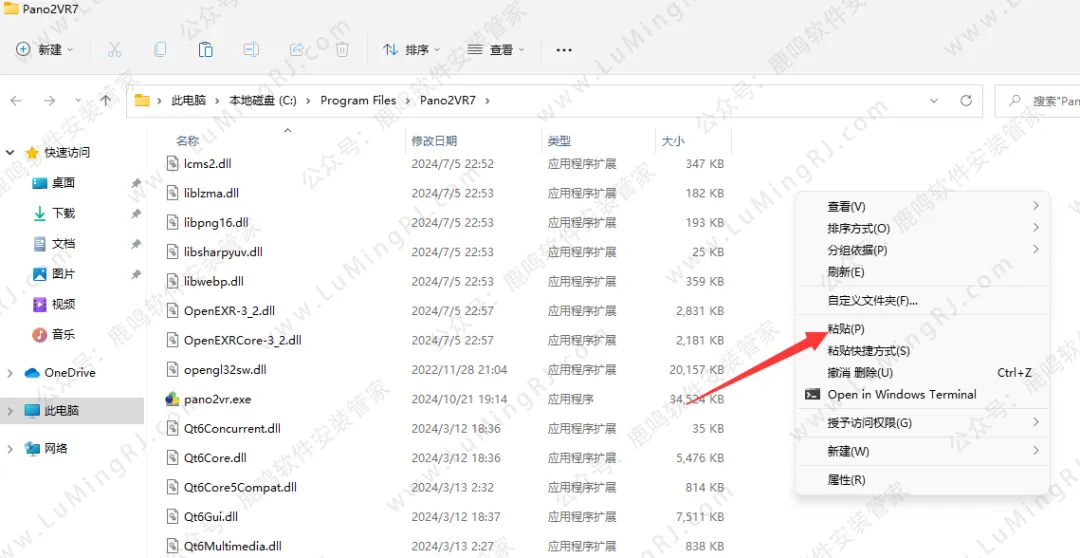Select the liblzma.dll file icon
This screenshot has height=558, width=1080.
click(172, 193)
